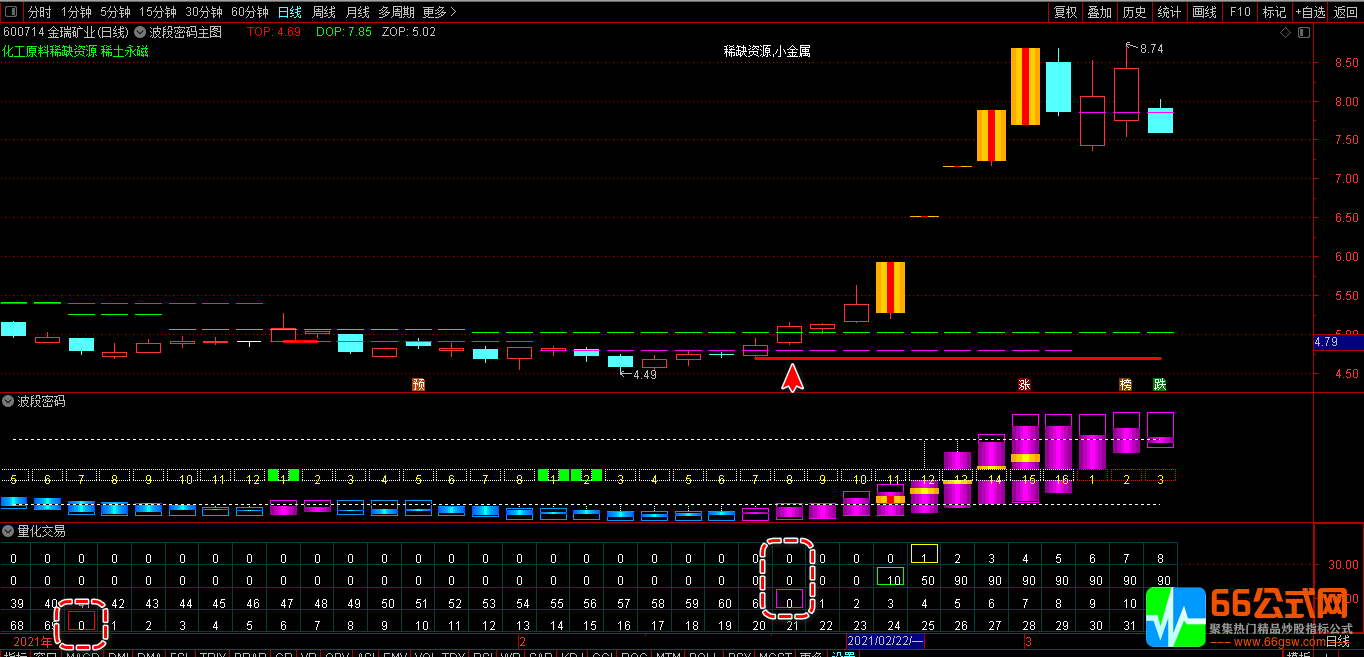Toggle 复权 price adjustment
The image size is (1364, 657).
pyautogui.click(x=1065, y=12)
